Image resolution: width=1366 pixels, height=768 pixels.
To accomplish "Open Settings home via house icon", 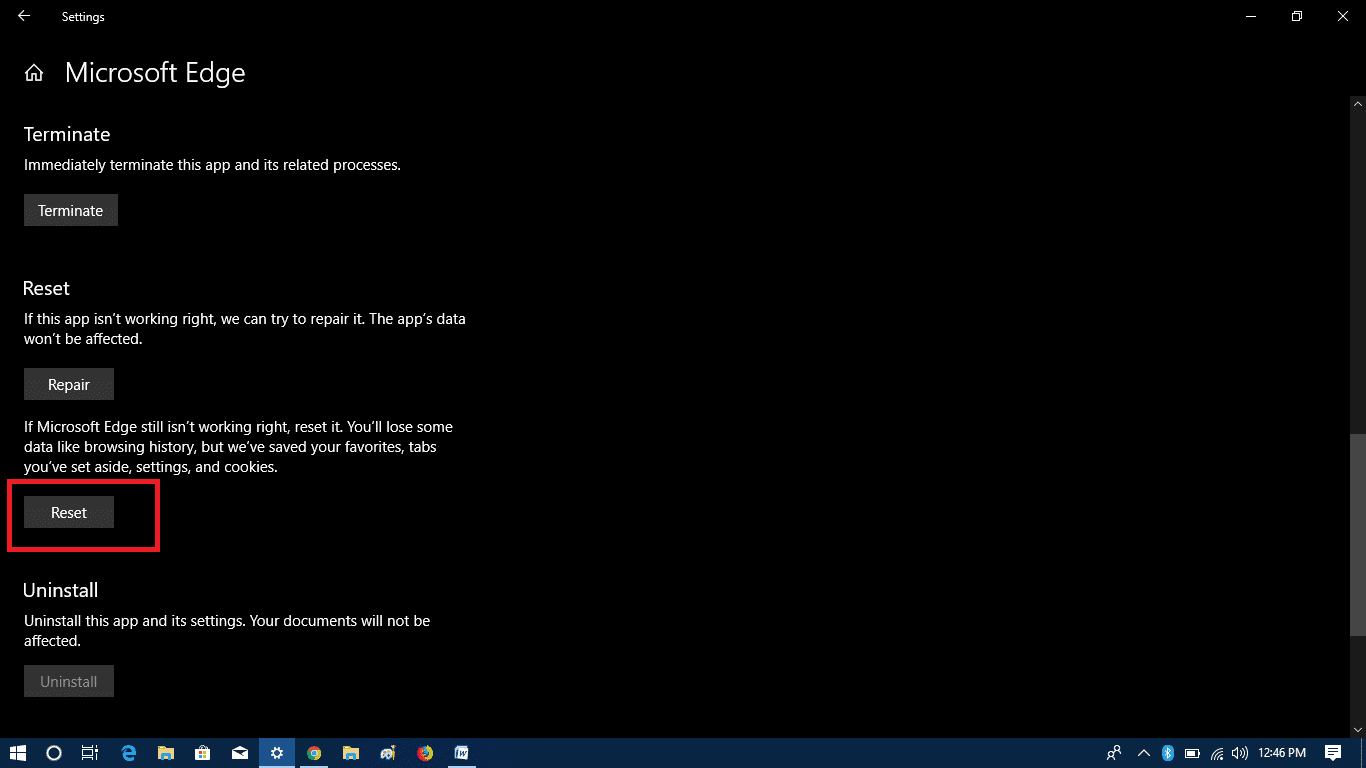I will pyautogui.click(x=34, y=73).
